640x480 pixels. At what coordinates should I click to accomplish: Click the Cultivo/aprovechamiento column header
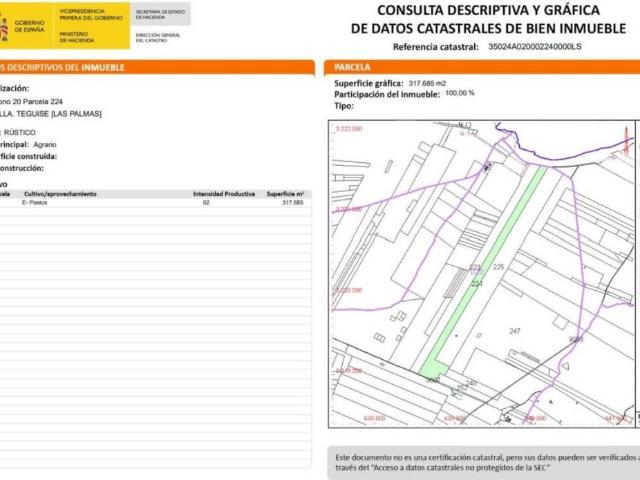[x=60, y=192]
